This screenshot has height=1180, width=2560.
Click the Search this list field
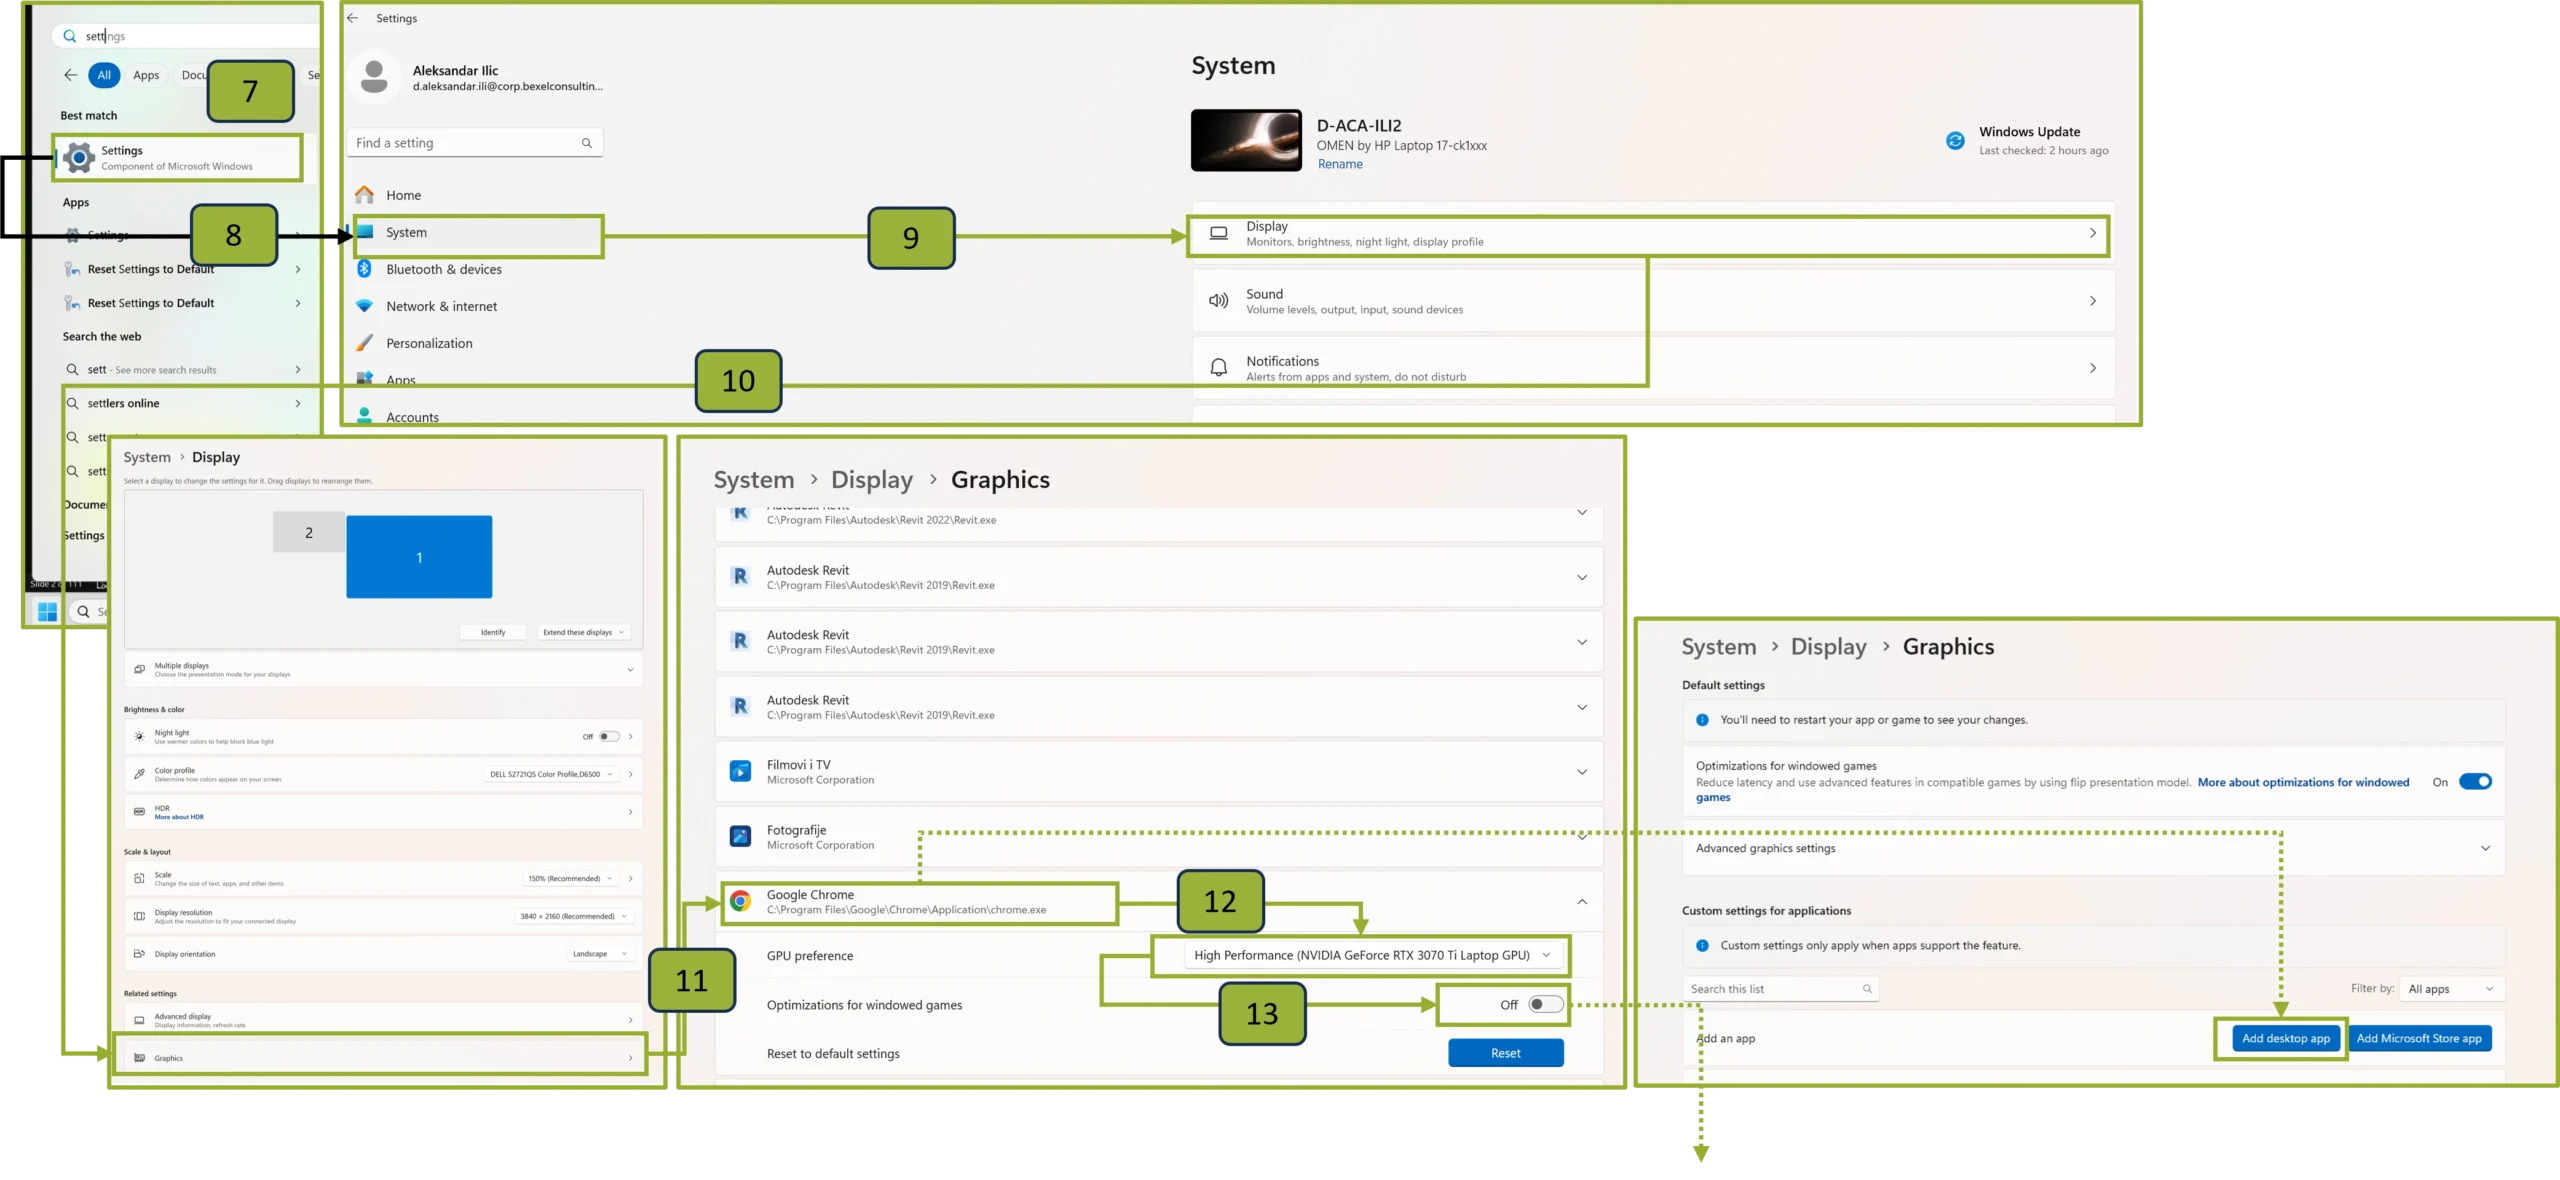[x=1780, y=989]
